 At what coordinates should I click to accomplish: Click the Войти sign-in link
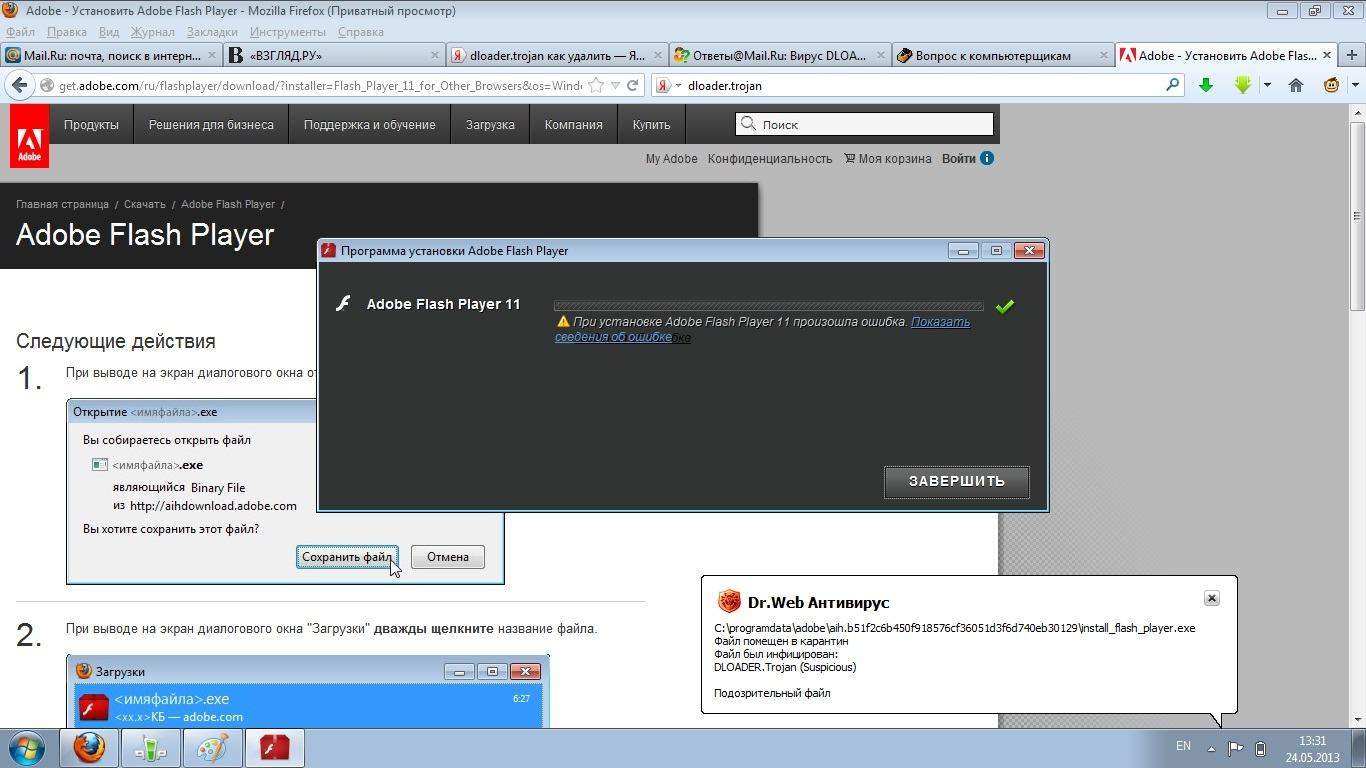(x=958, y=158)
